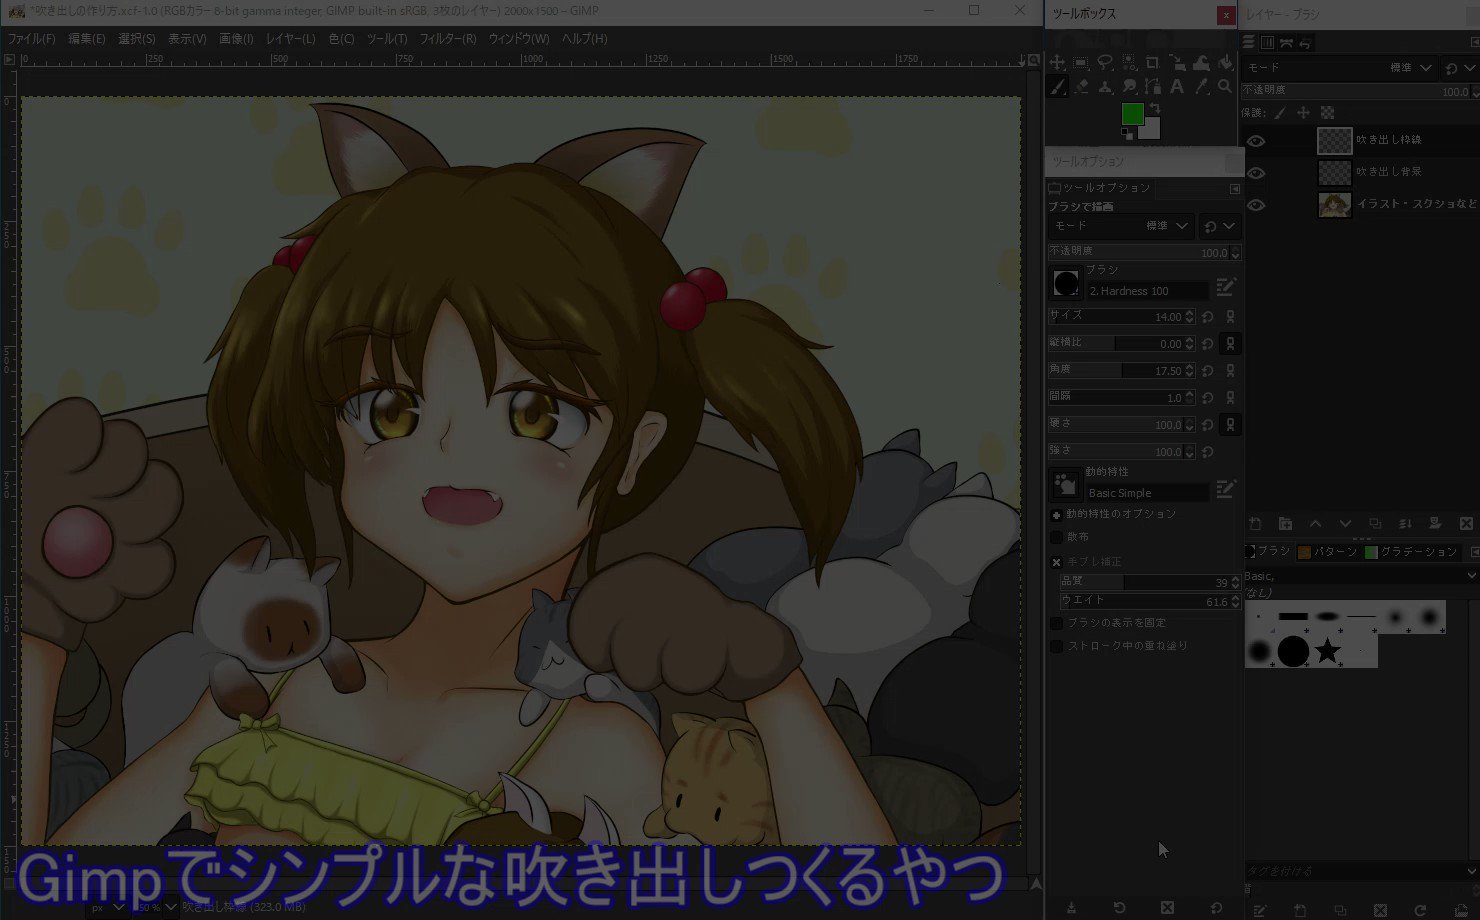The width and height of the screenshot is (1480, 920).
Task: Select the star brush thumbnail
Action: pos(1327,651)
